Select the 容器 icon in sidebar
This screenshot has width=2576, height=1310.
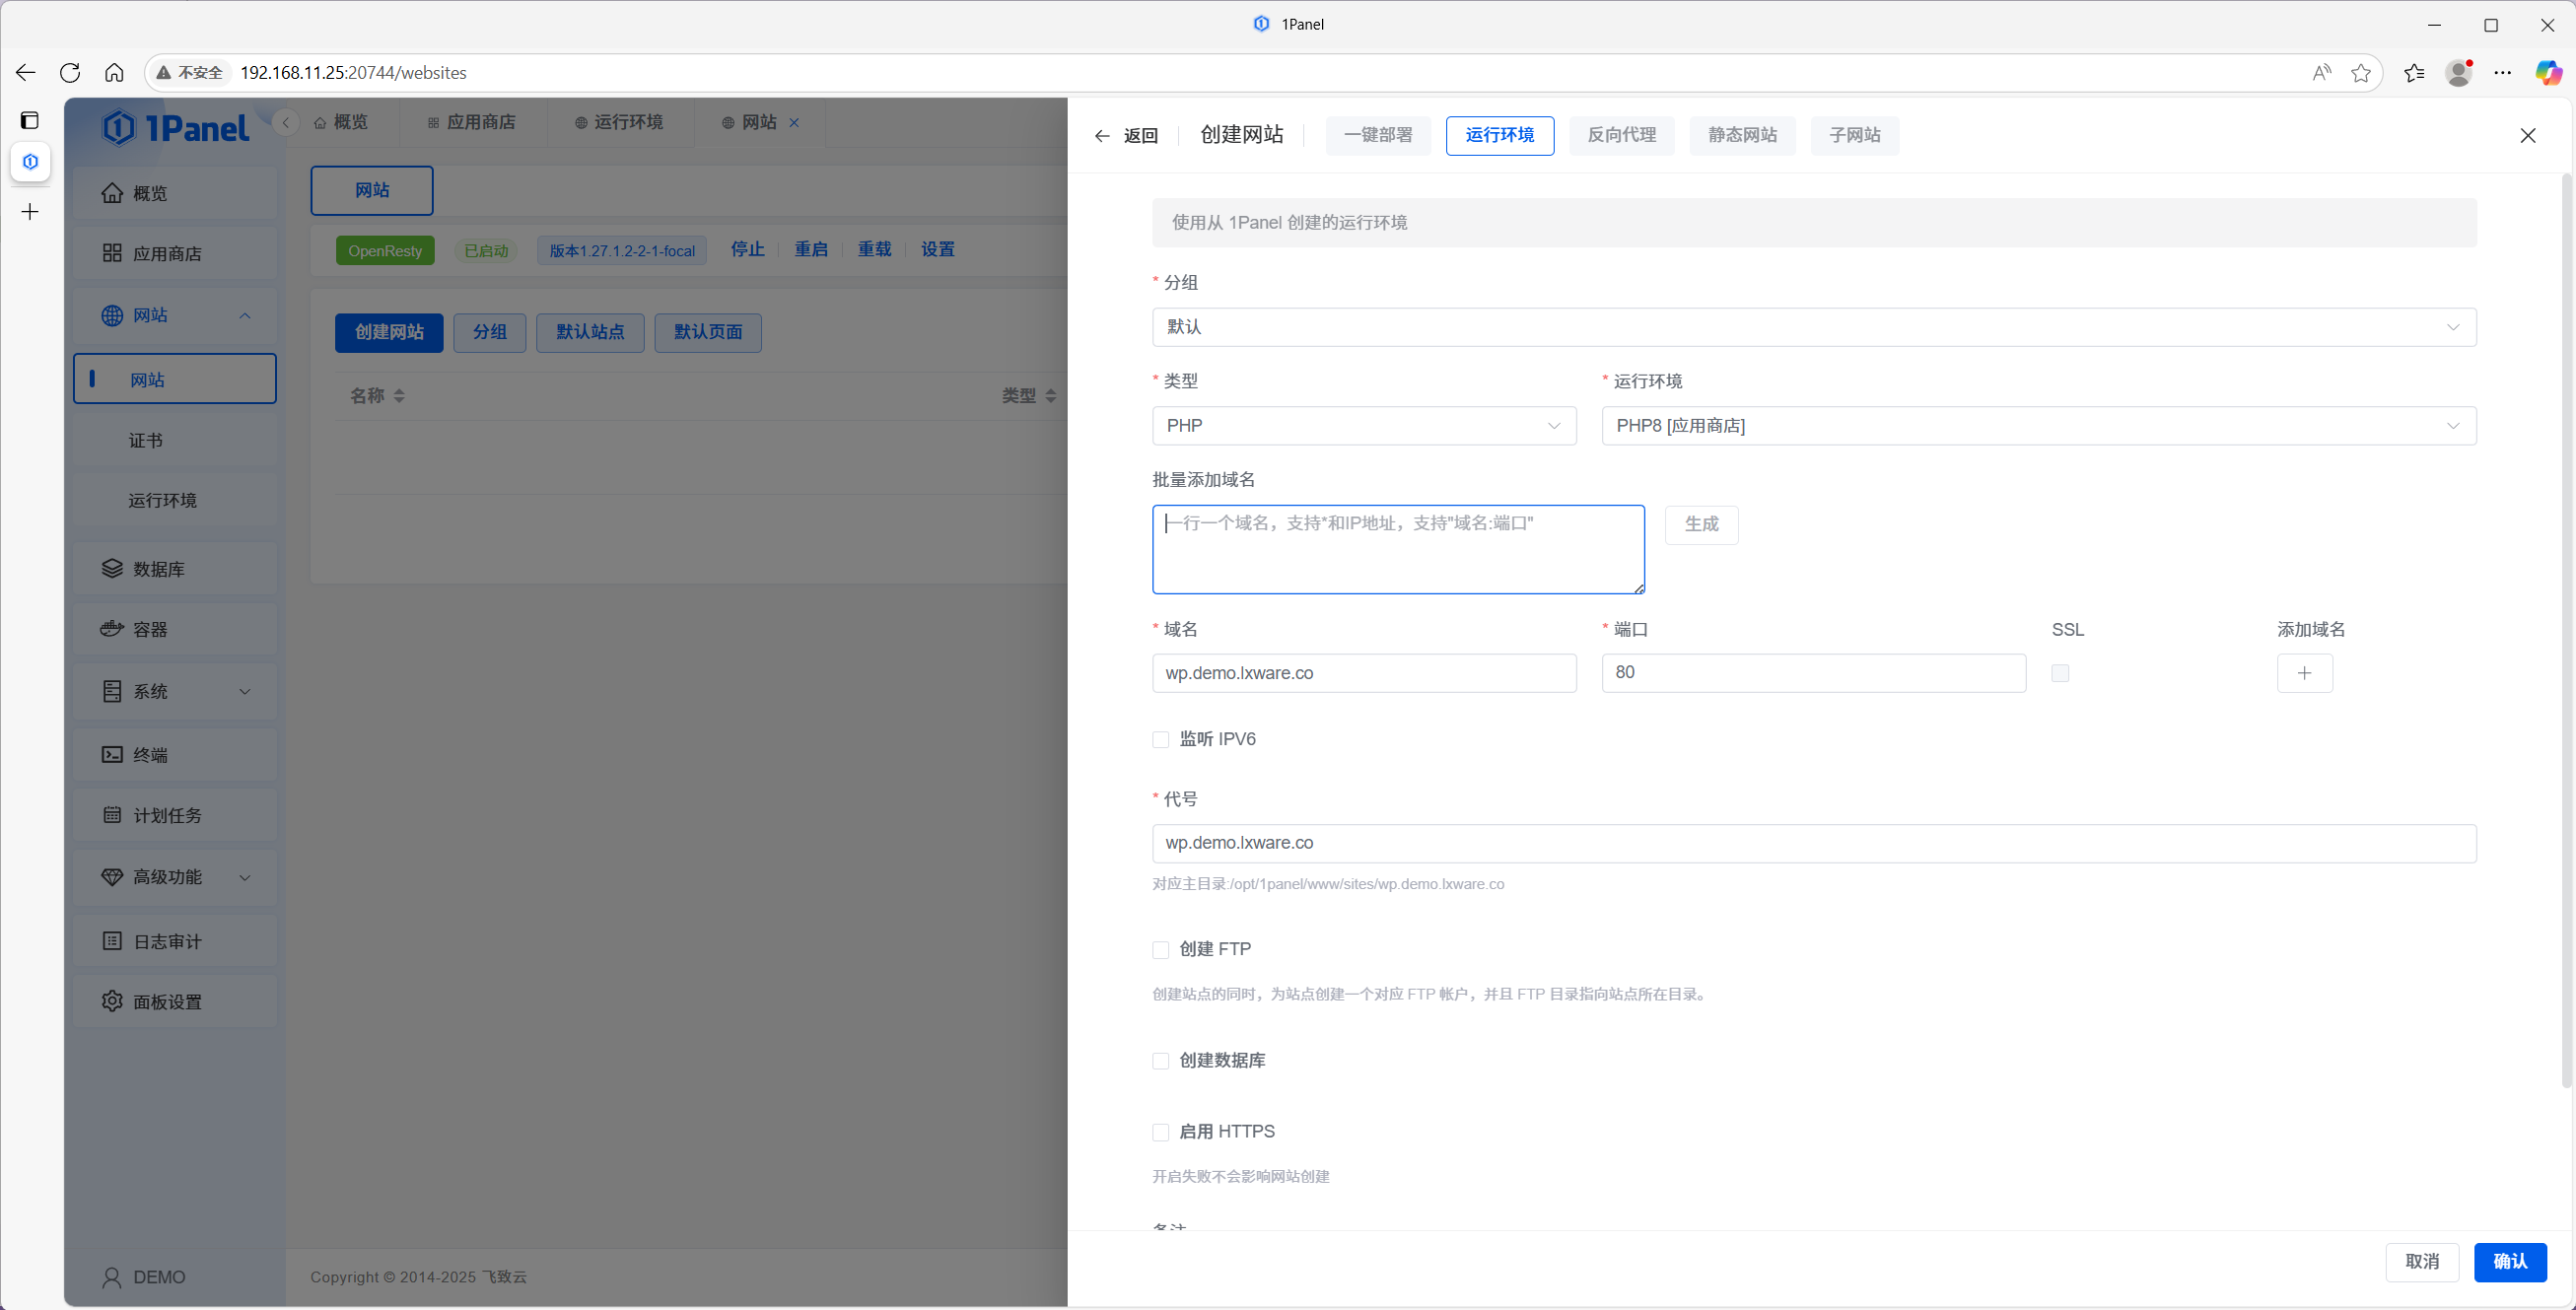[x=113, y=628]
